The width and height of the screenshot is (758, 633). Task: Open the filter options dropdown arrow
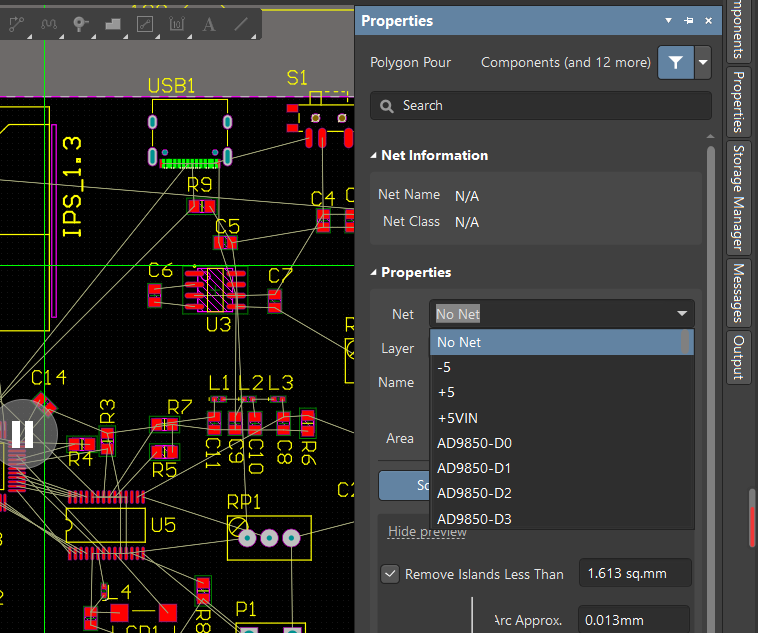click(703, 62)
